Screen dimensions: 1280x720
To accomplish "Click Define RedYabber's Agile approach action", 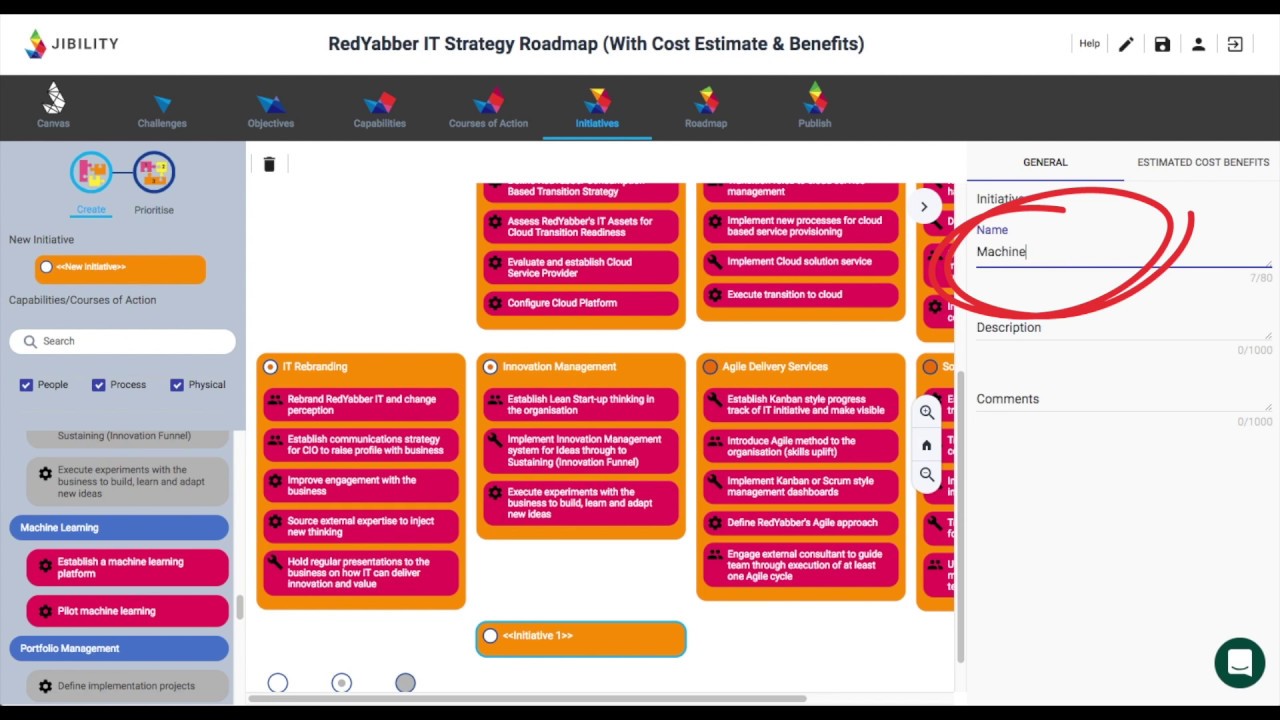I will click(x=801, y=523).
